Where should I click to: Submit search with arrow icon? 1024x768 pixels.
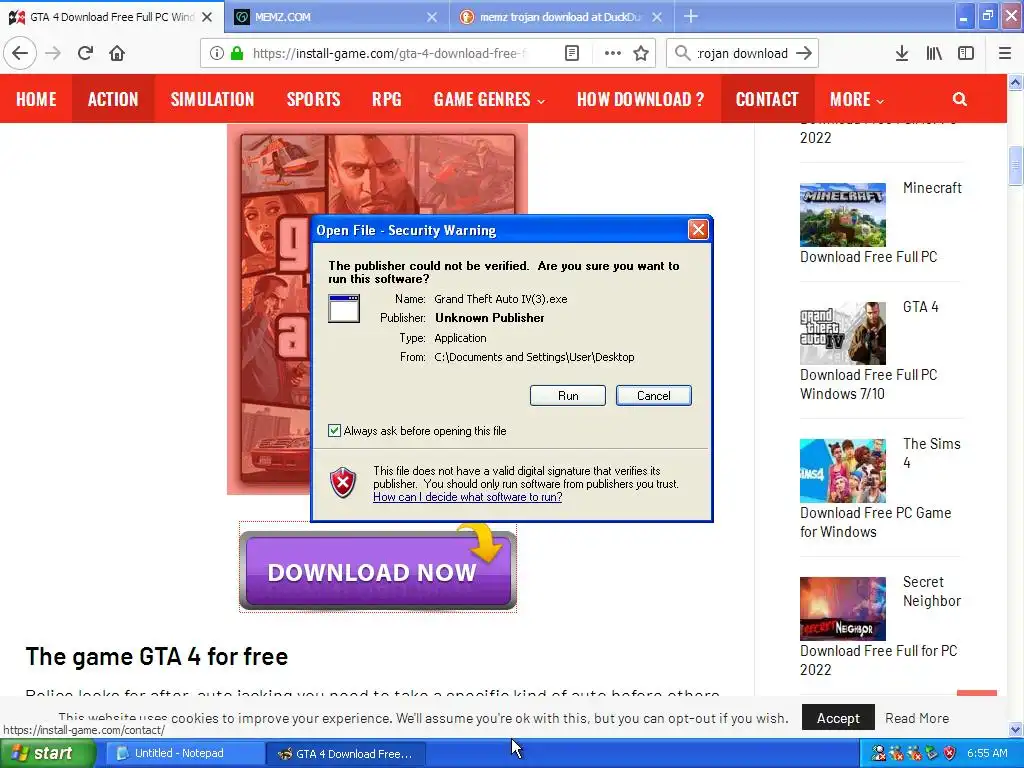(x=804, y=54)
